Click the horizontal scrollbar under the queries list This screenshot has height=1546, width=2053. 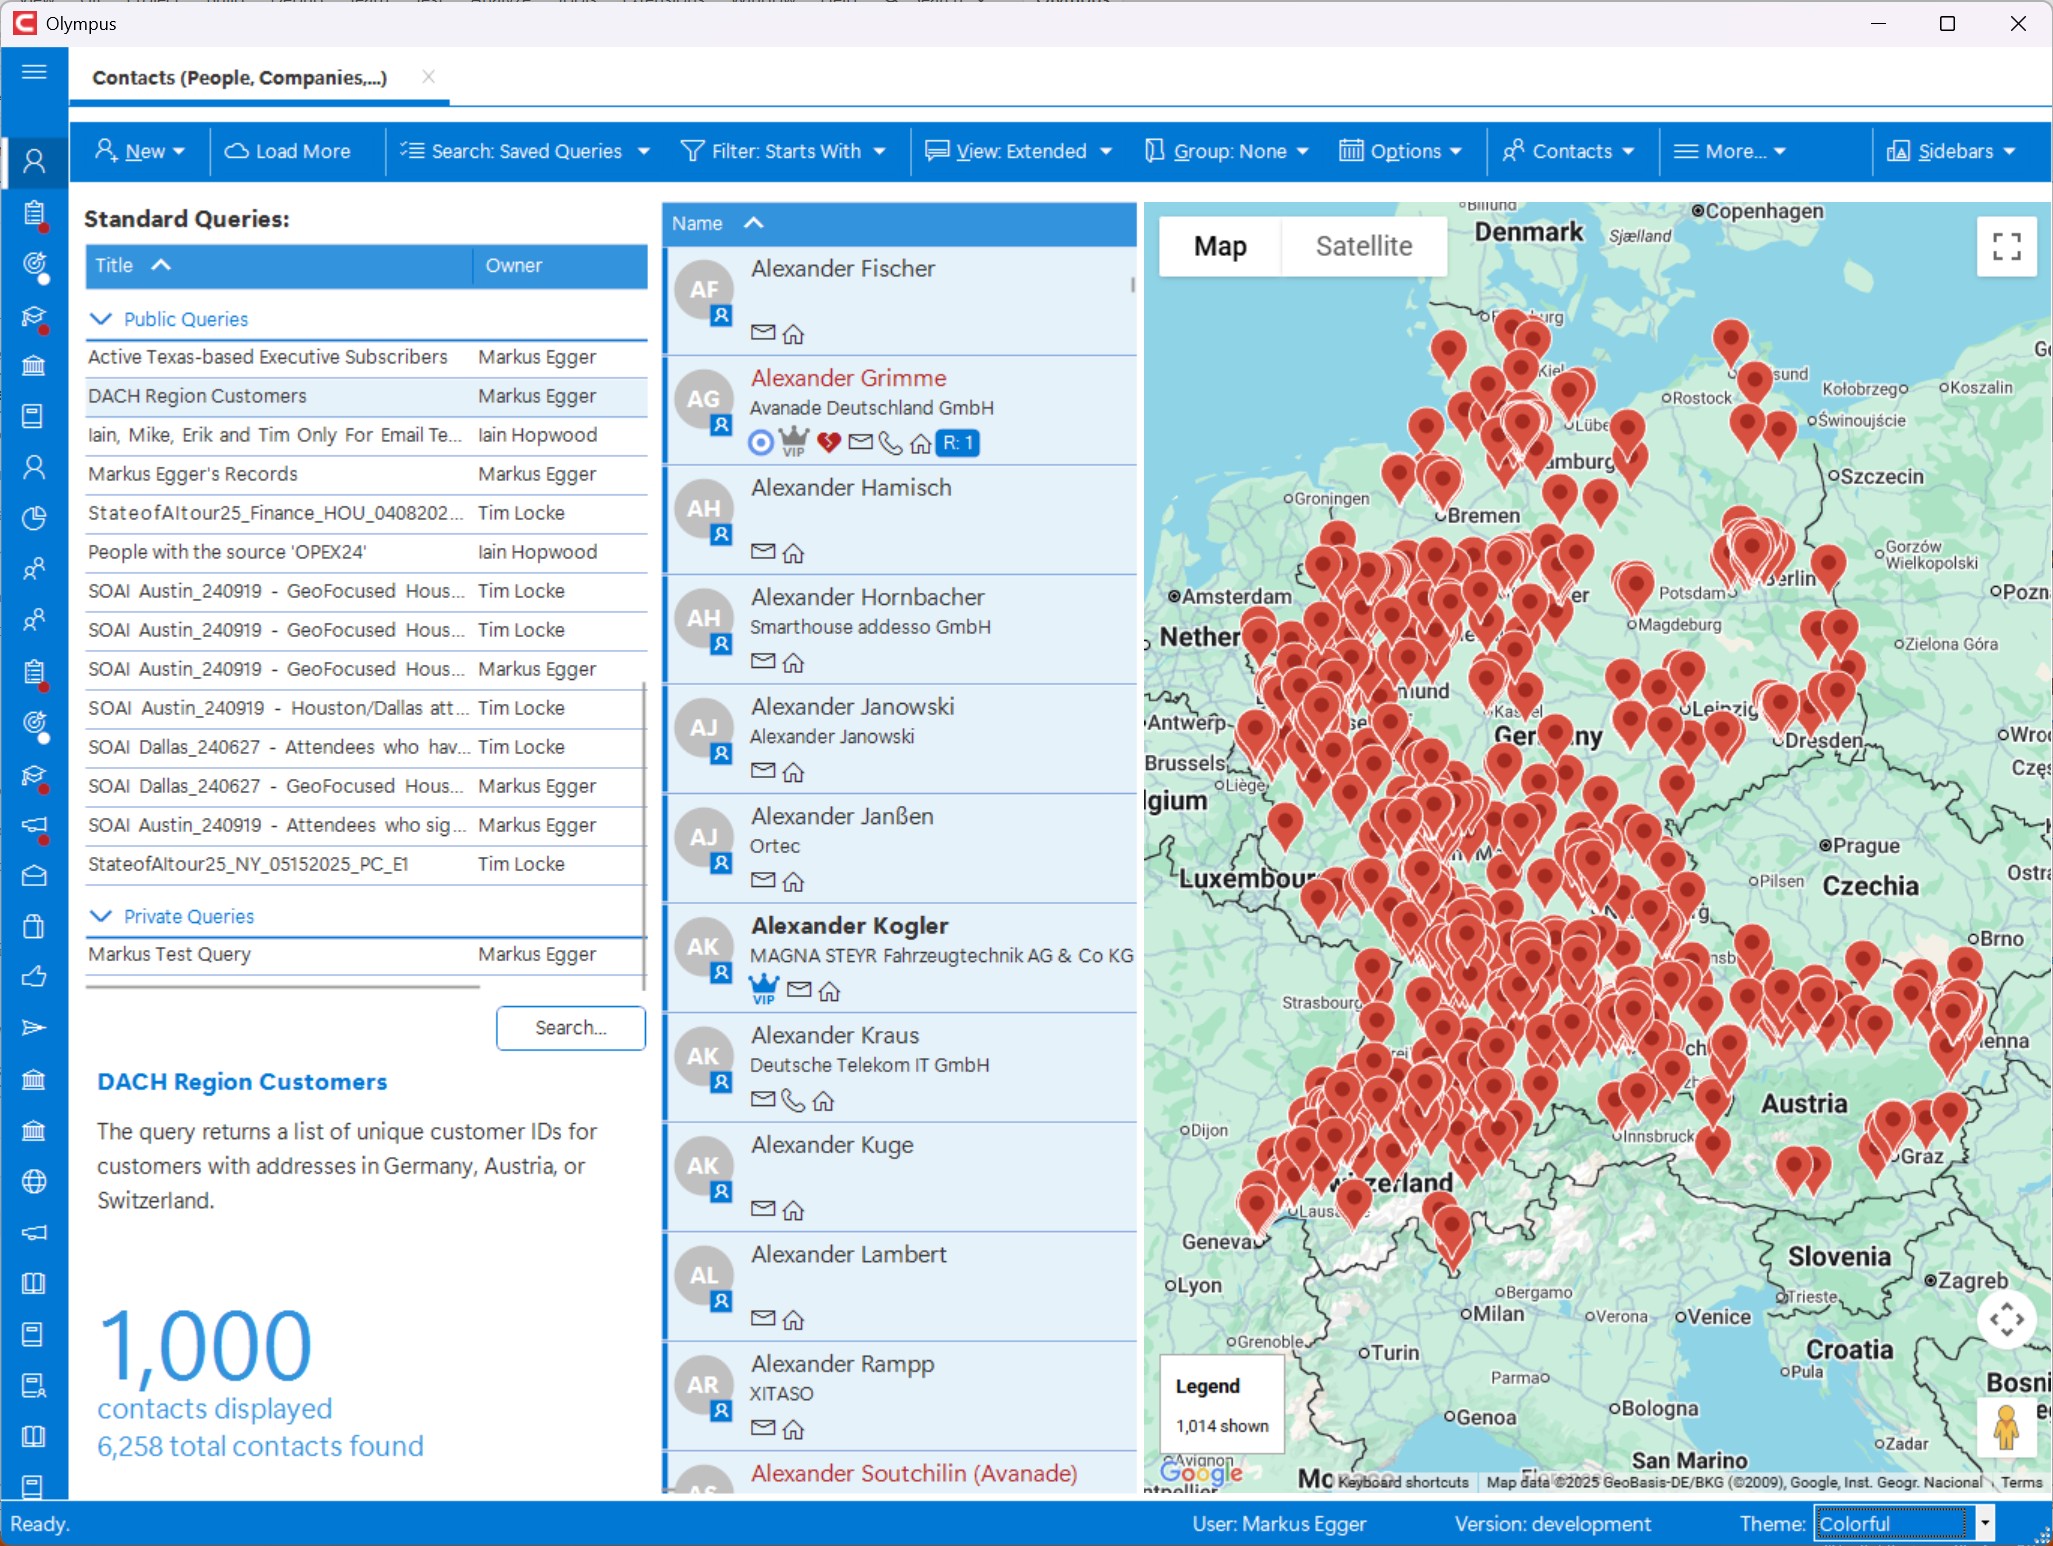(283, 987)
